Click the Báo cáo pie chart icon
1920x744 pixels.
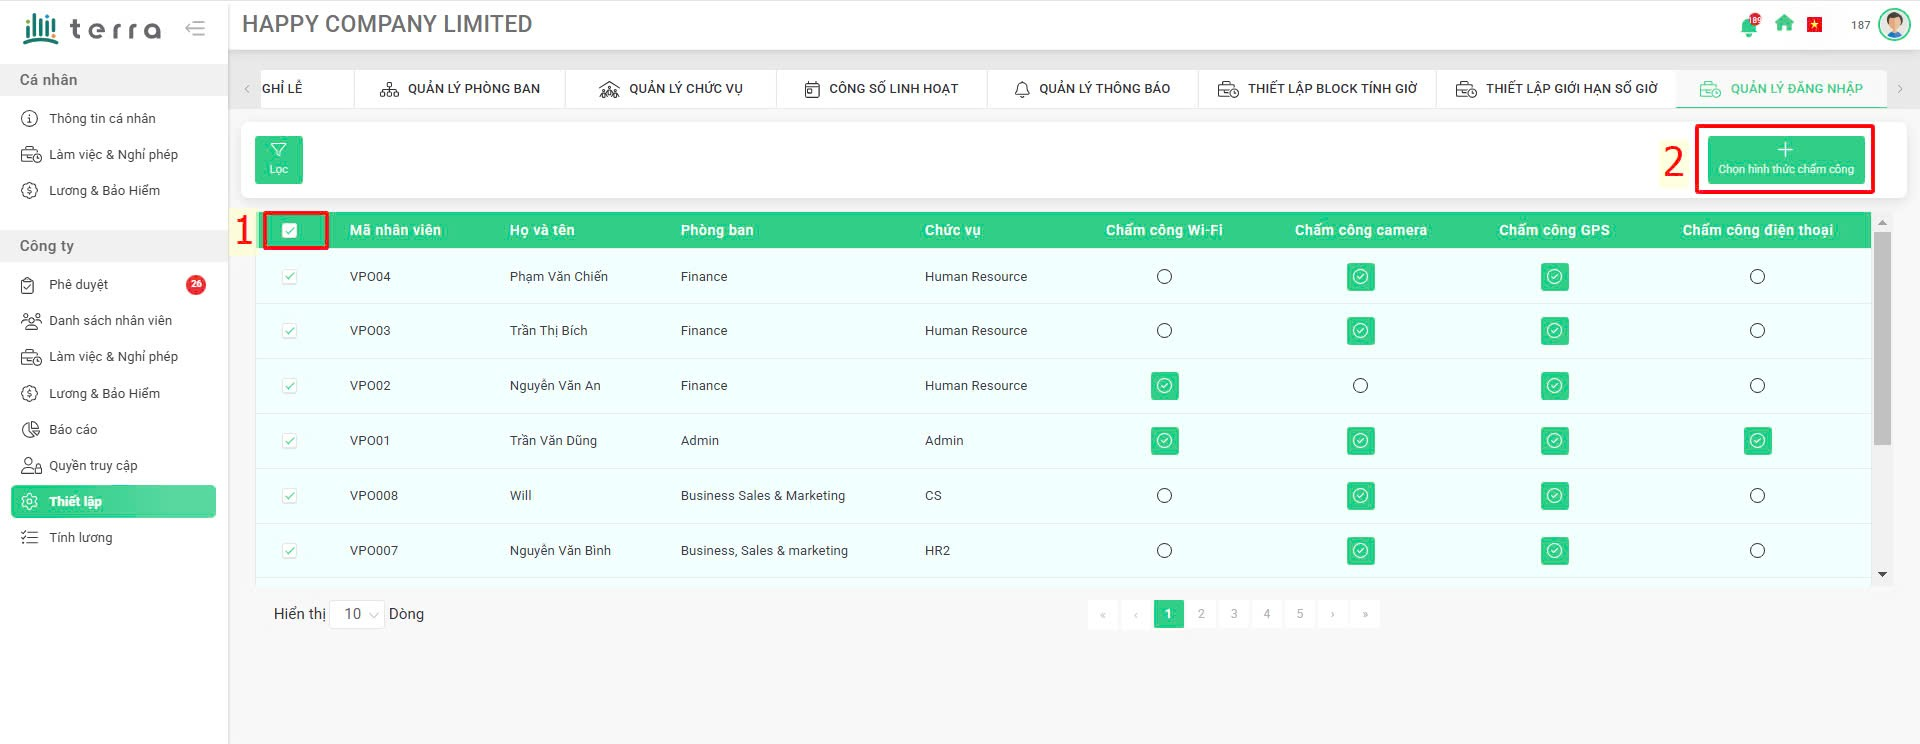click(30, 430)
